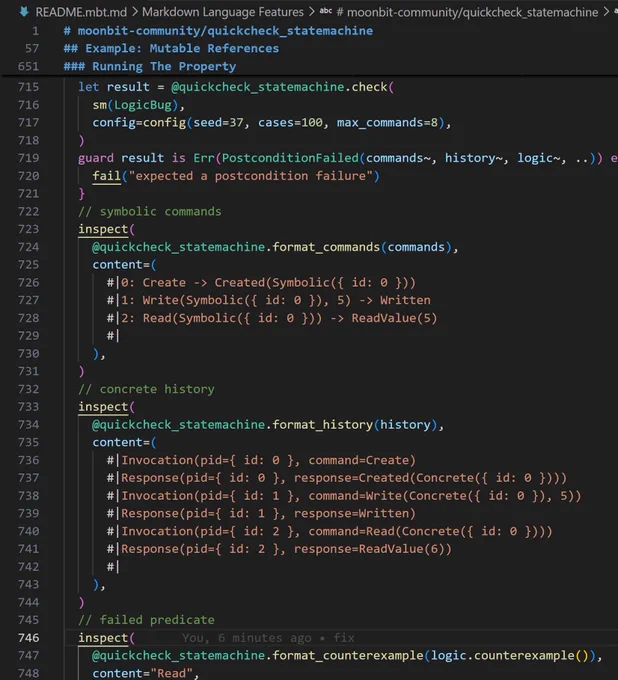Click 'response=ReadValue(6))' on line 741

click(373, 549)
